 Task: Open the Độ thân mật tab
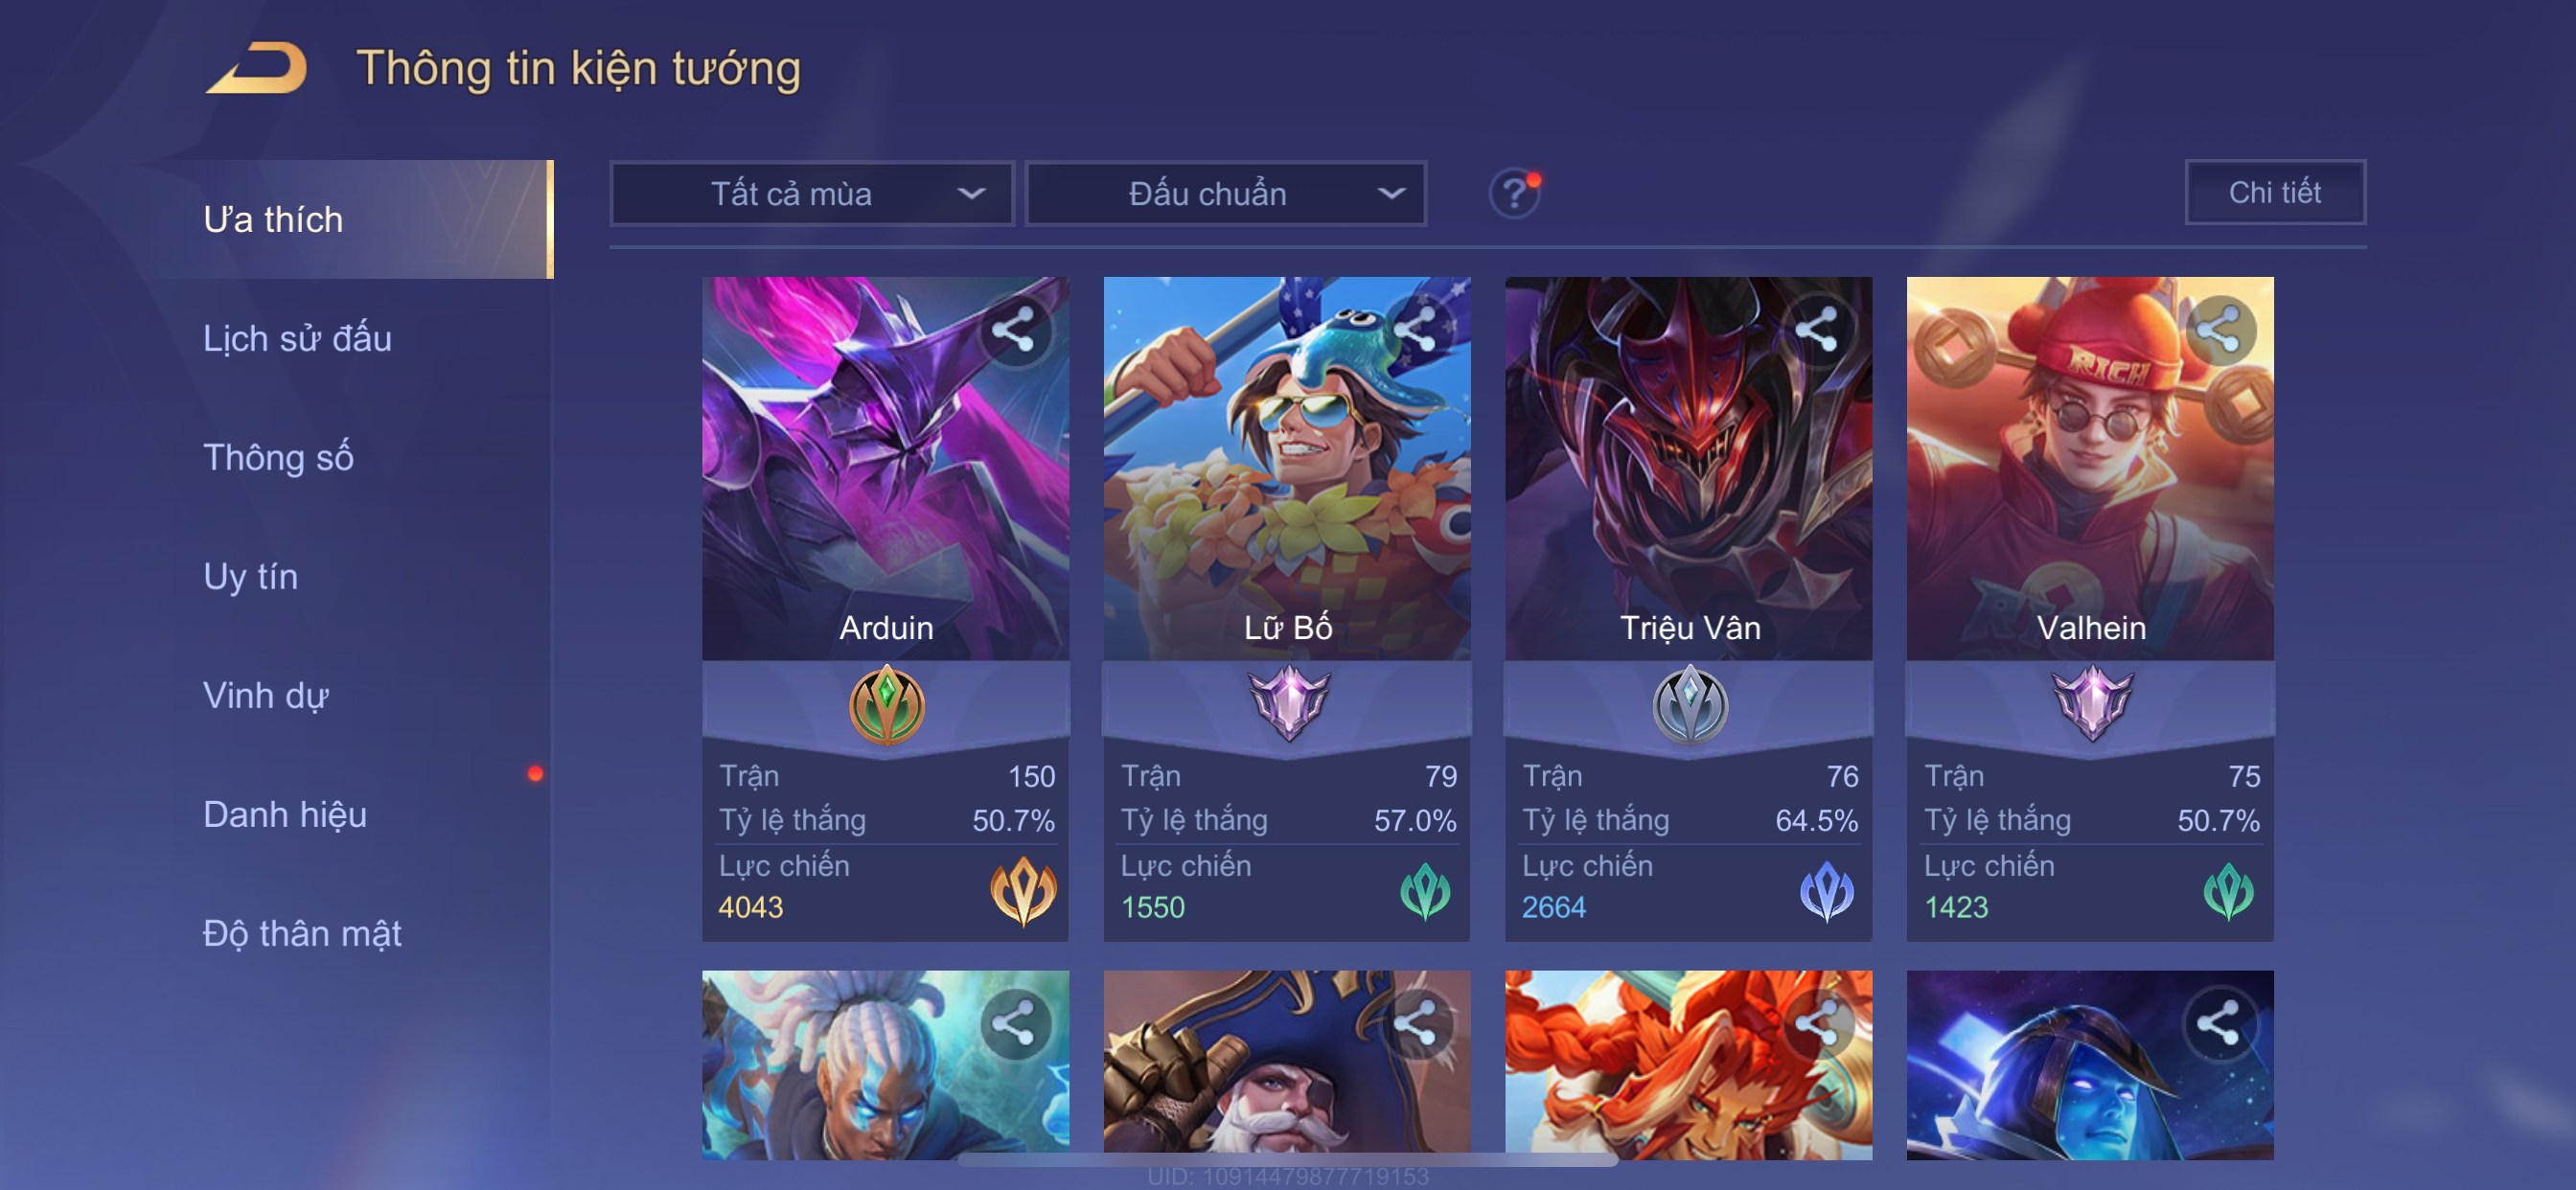(x=302, y=933)
